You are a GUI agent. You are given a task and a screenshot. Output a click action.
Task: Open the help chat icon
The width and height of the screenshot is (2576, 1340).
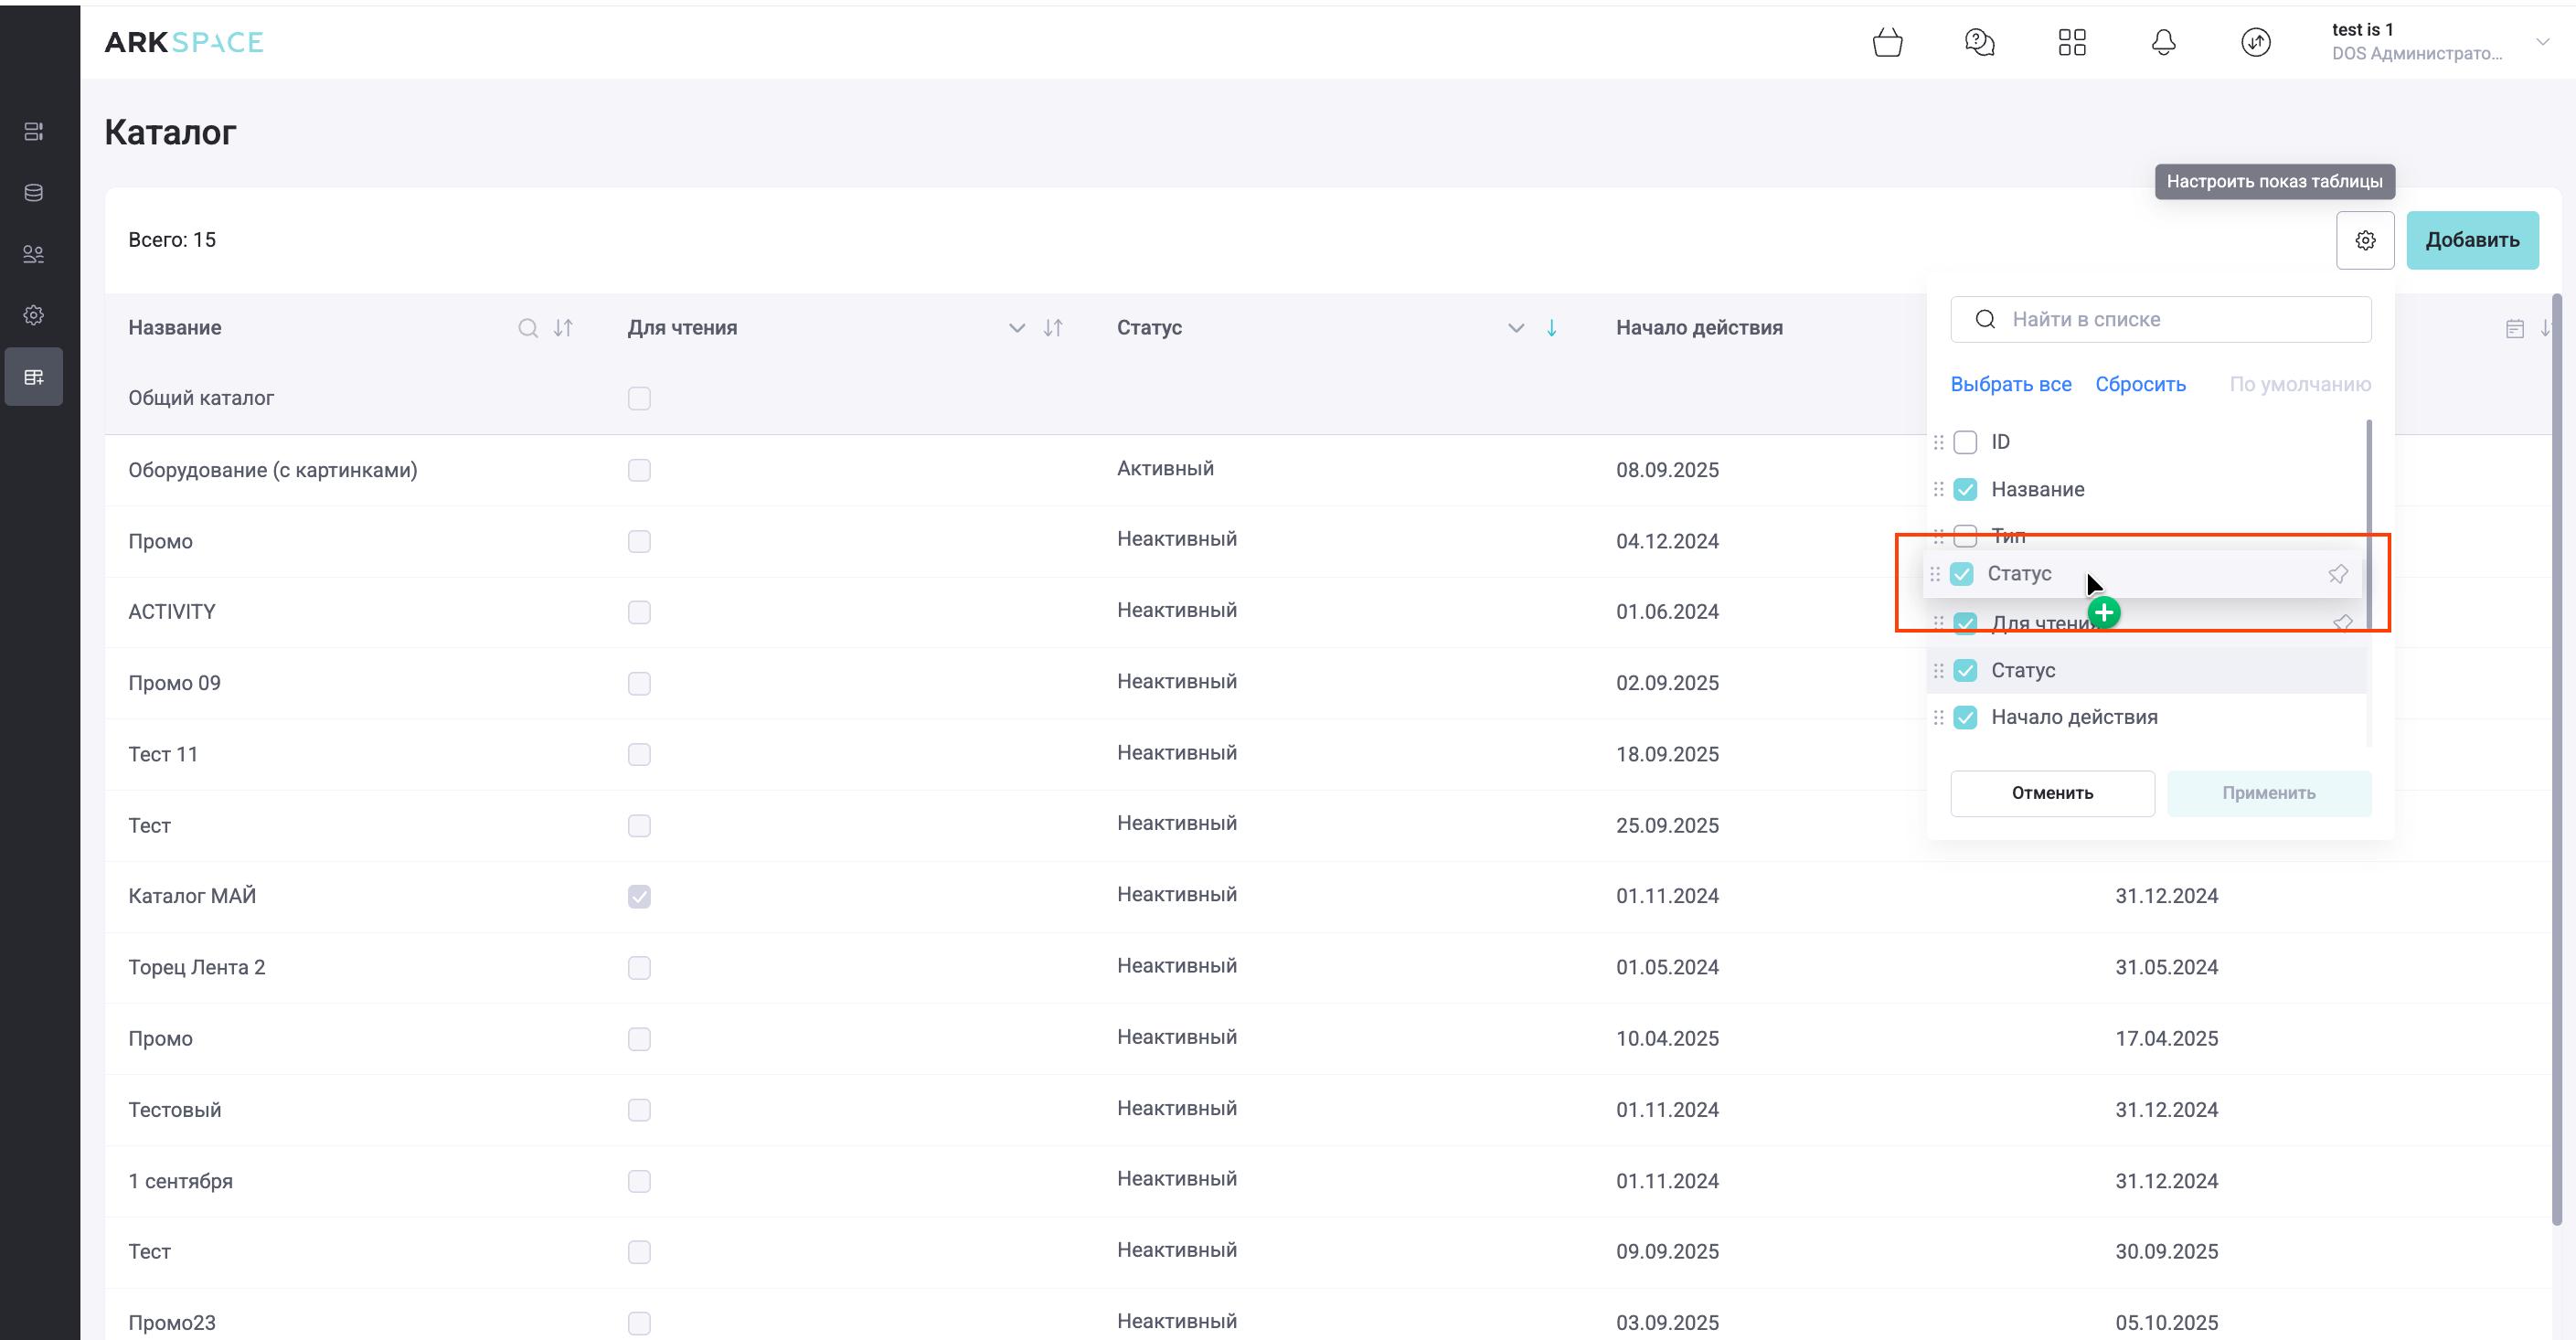(1979, 43)
